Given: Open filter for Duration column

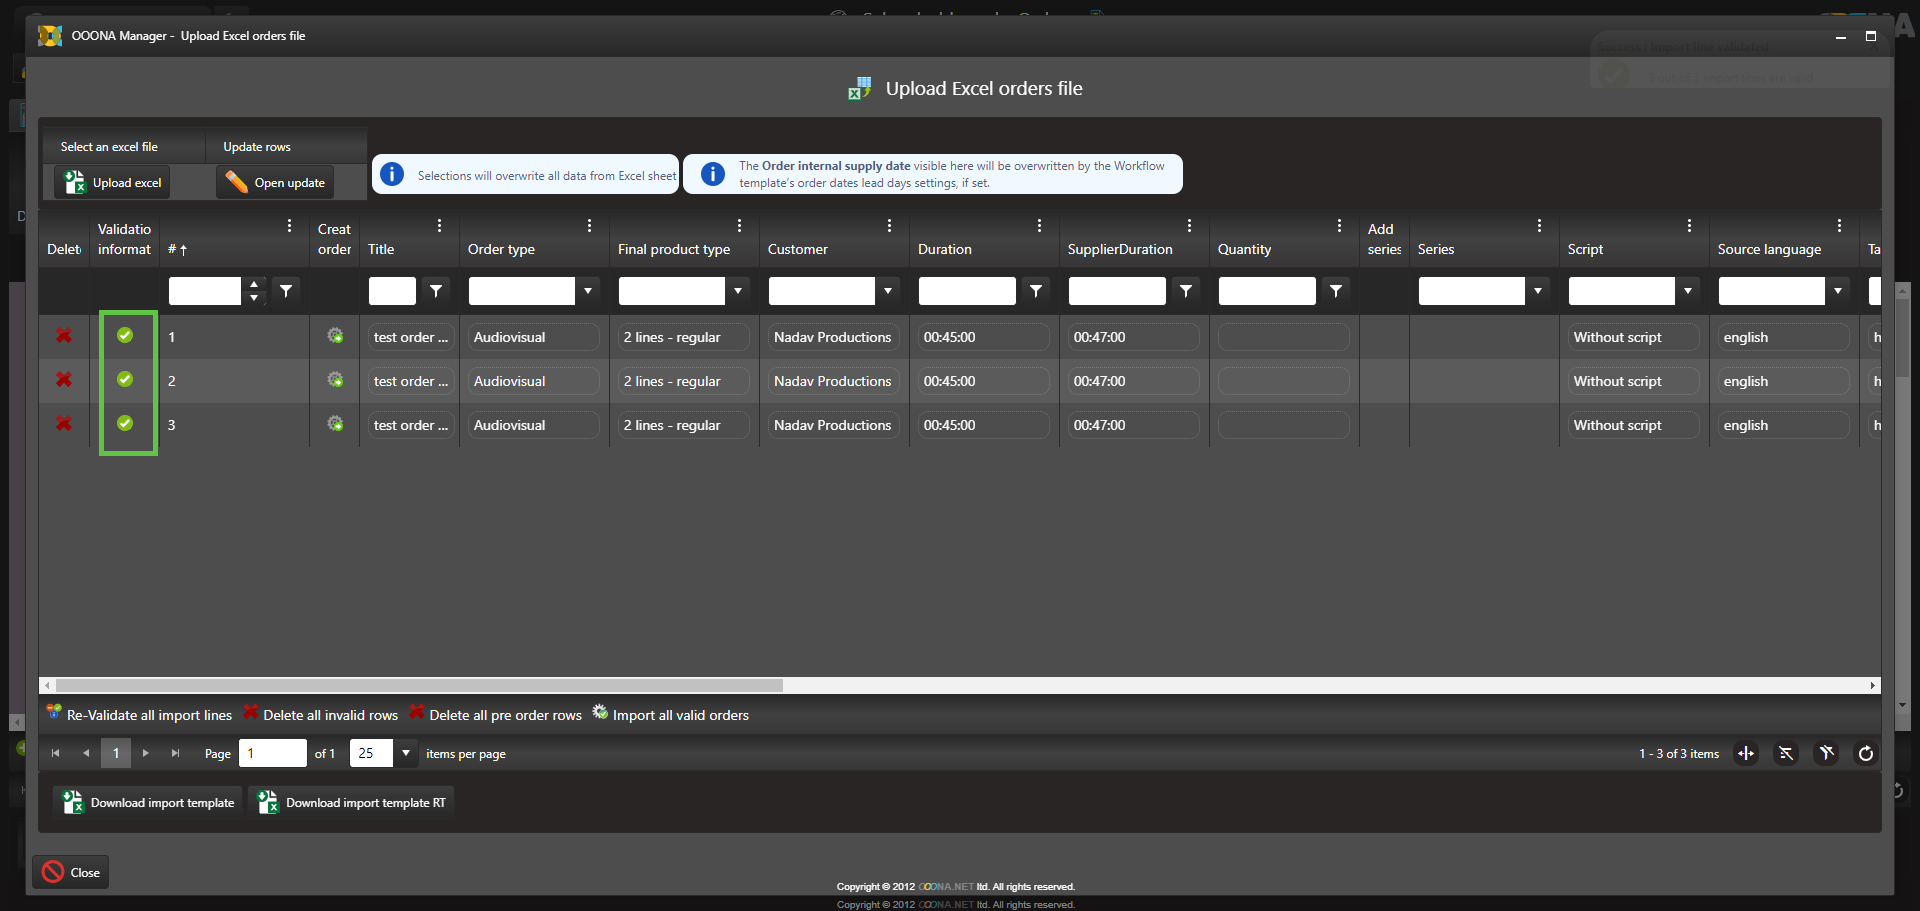Looking at the screenshot, I should tap(1036, 291).
